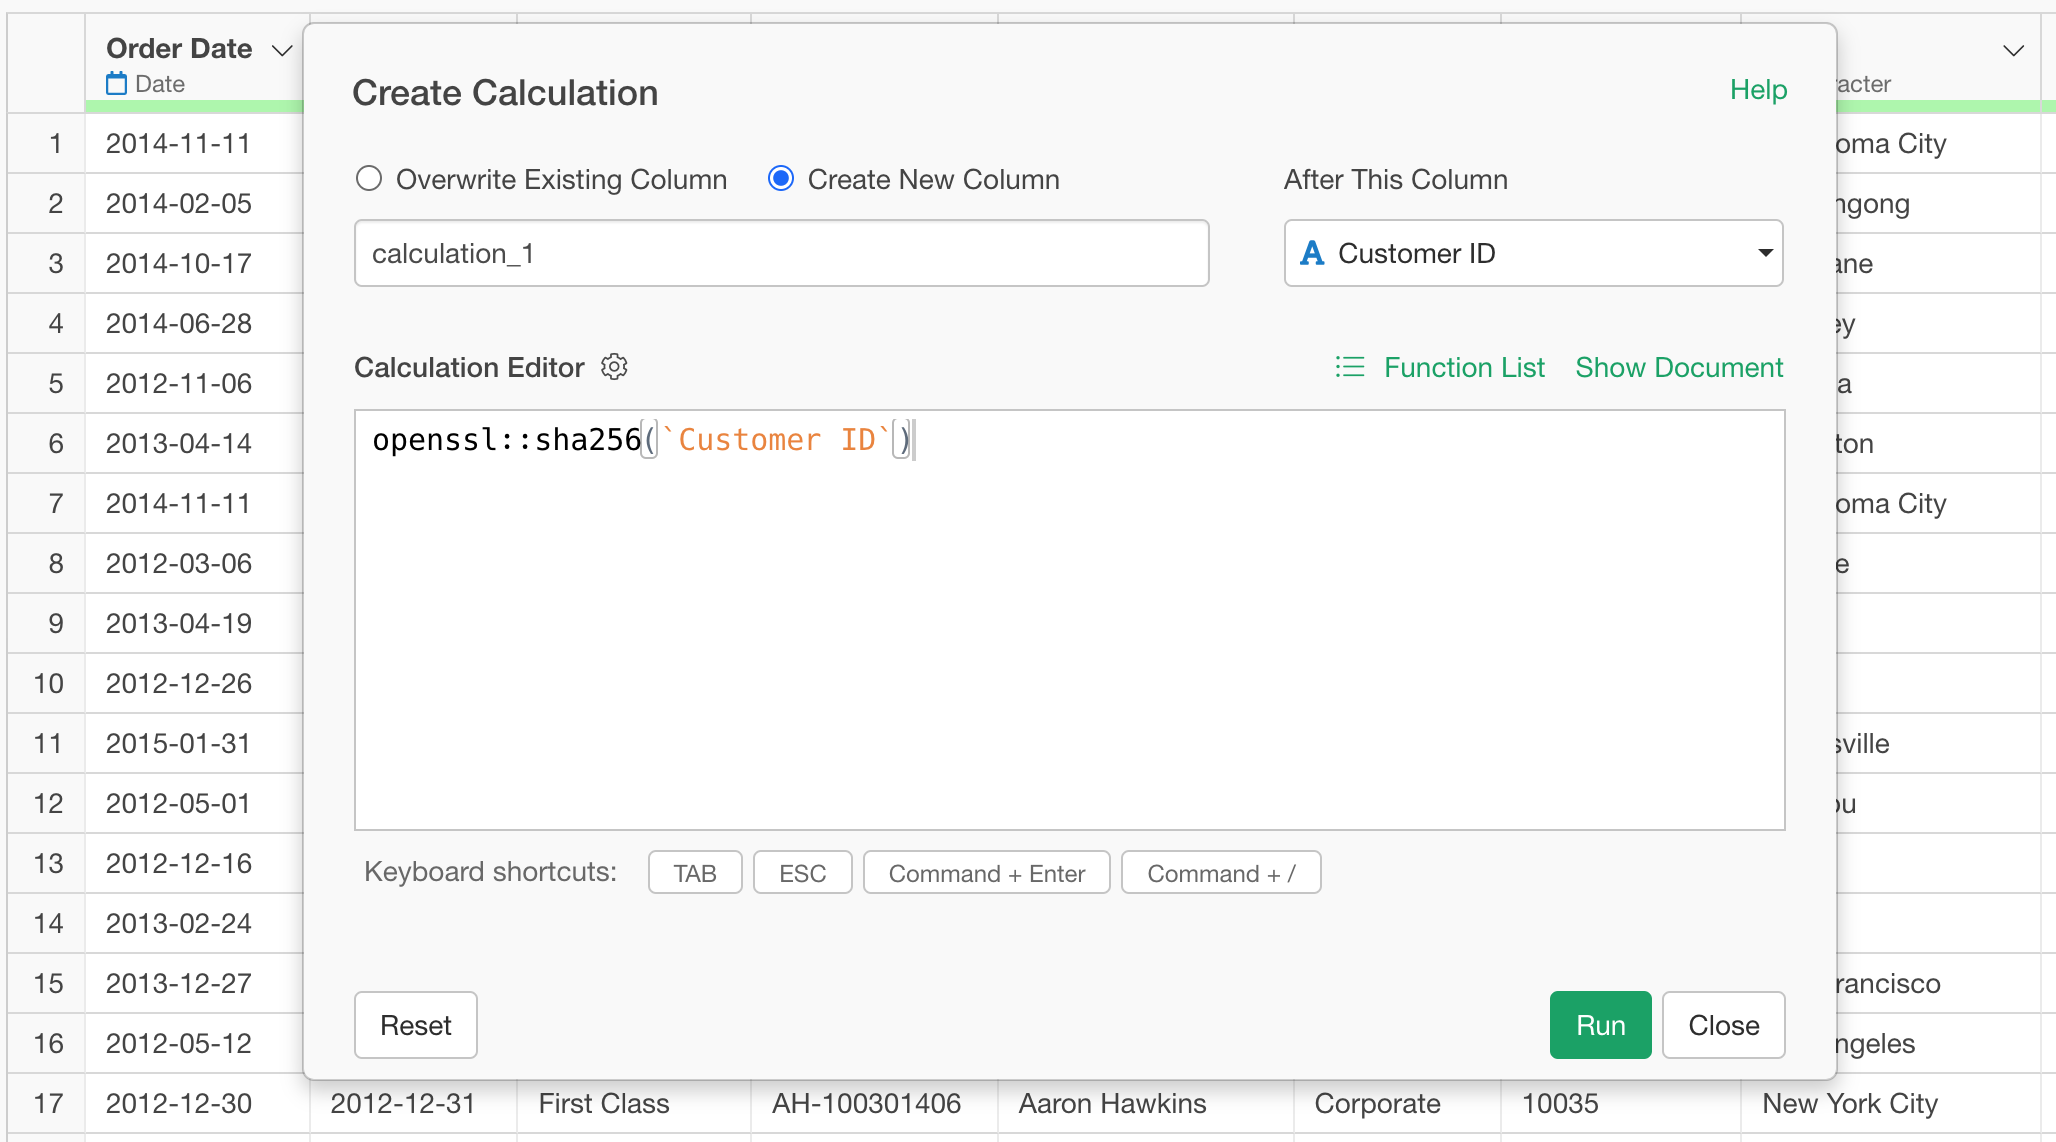
Task: Click the Command + Enter shortcut
Action: [x=986, y=873]
